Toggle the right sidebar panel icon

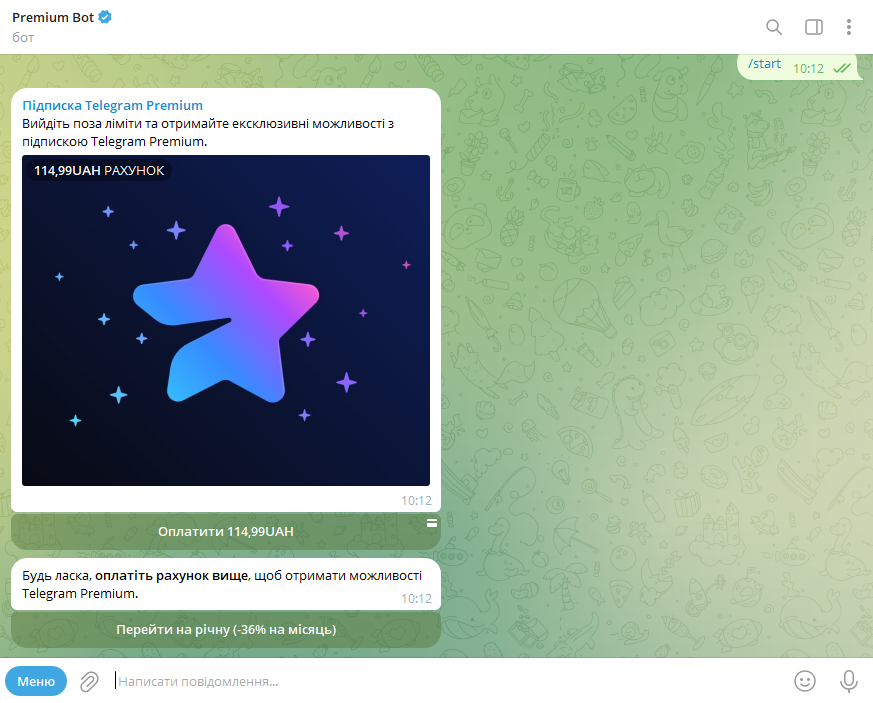tap(813, 27)
